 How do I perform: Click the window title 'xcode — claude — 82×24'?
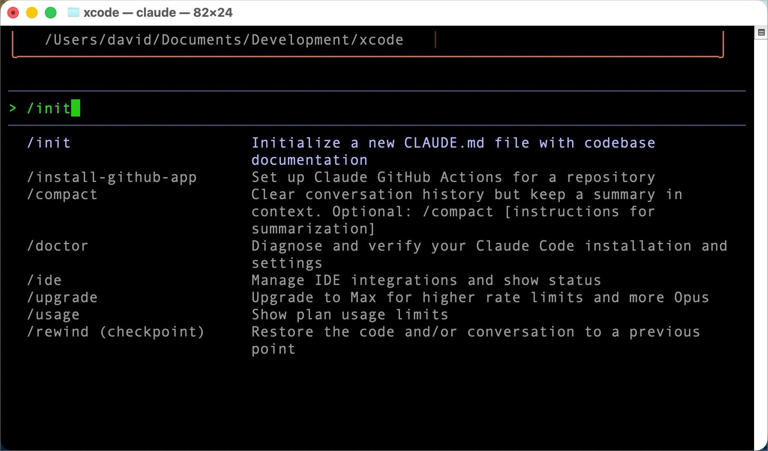click(x=158, y=13)
